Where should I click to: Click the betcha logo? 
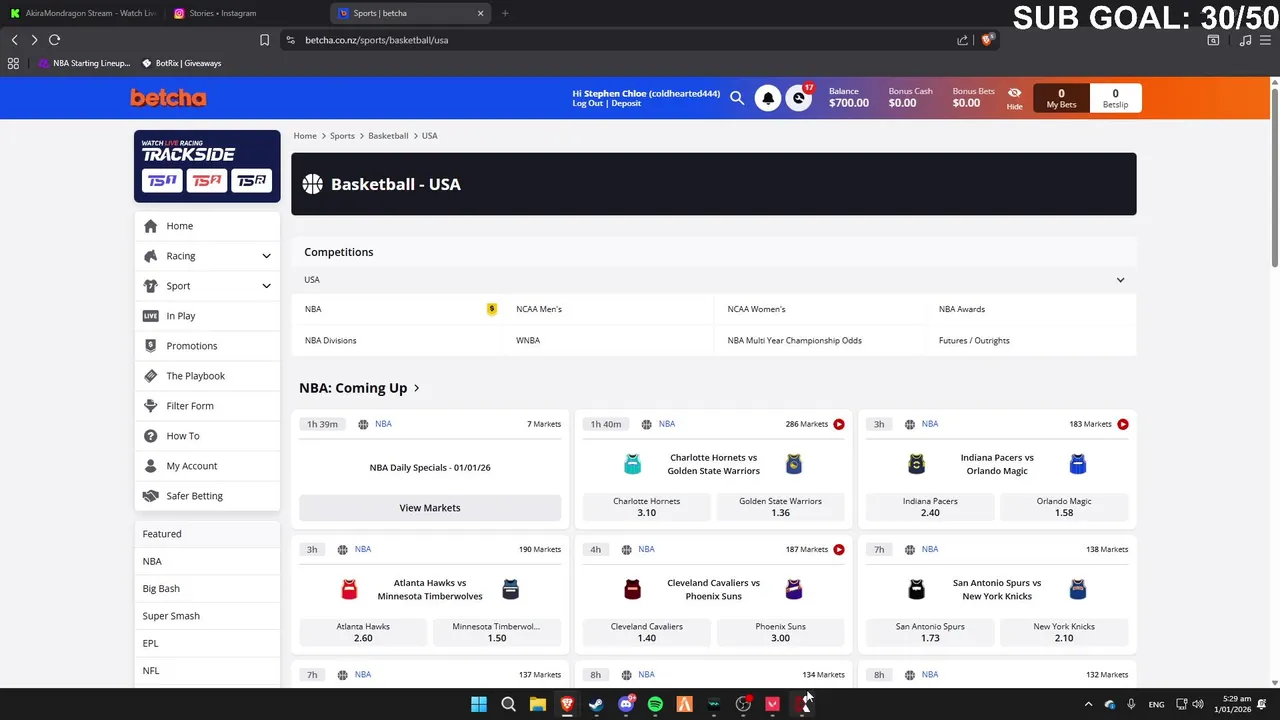pyautogui.click(x=168, y=98)
